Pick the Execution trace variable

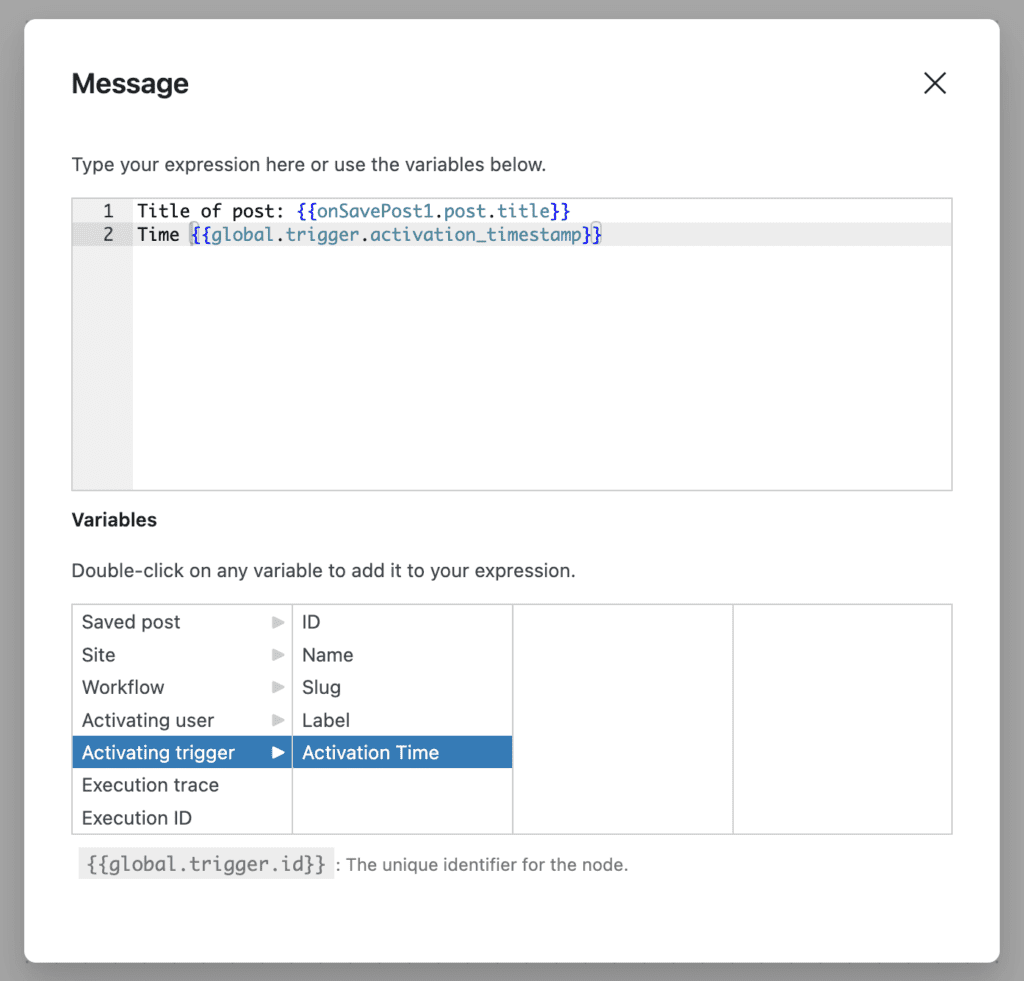click(150, 785)
